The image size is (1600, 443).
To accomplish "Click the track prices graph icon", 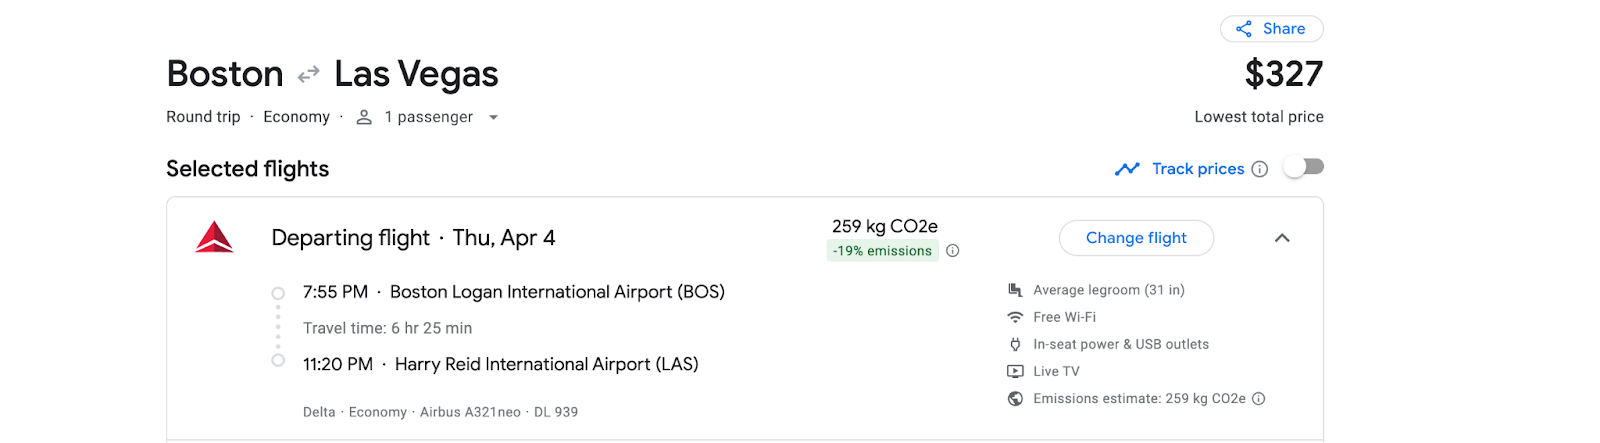I will (x=1127, y=169).
